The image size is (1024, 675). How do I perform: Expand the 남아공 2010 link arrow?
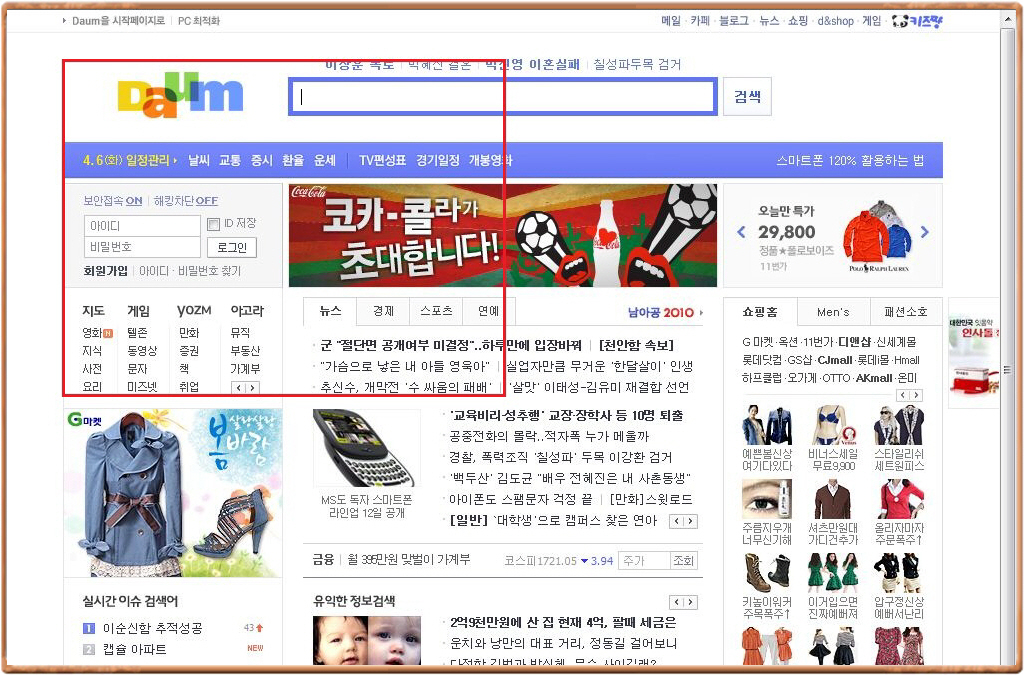(x=701, y=313)
